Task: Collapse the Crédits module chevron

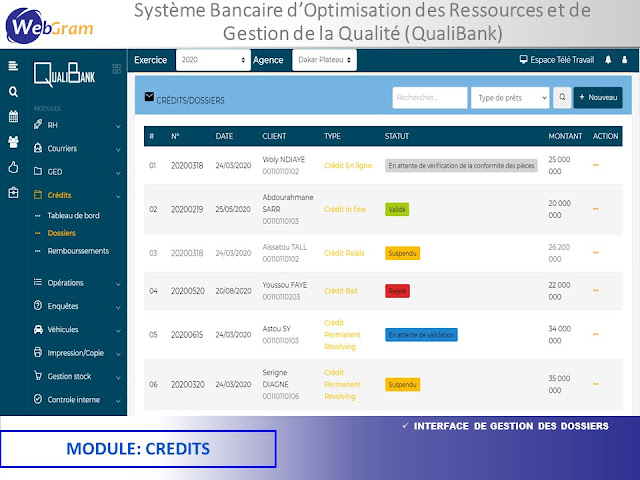Action: 118,196
